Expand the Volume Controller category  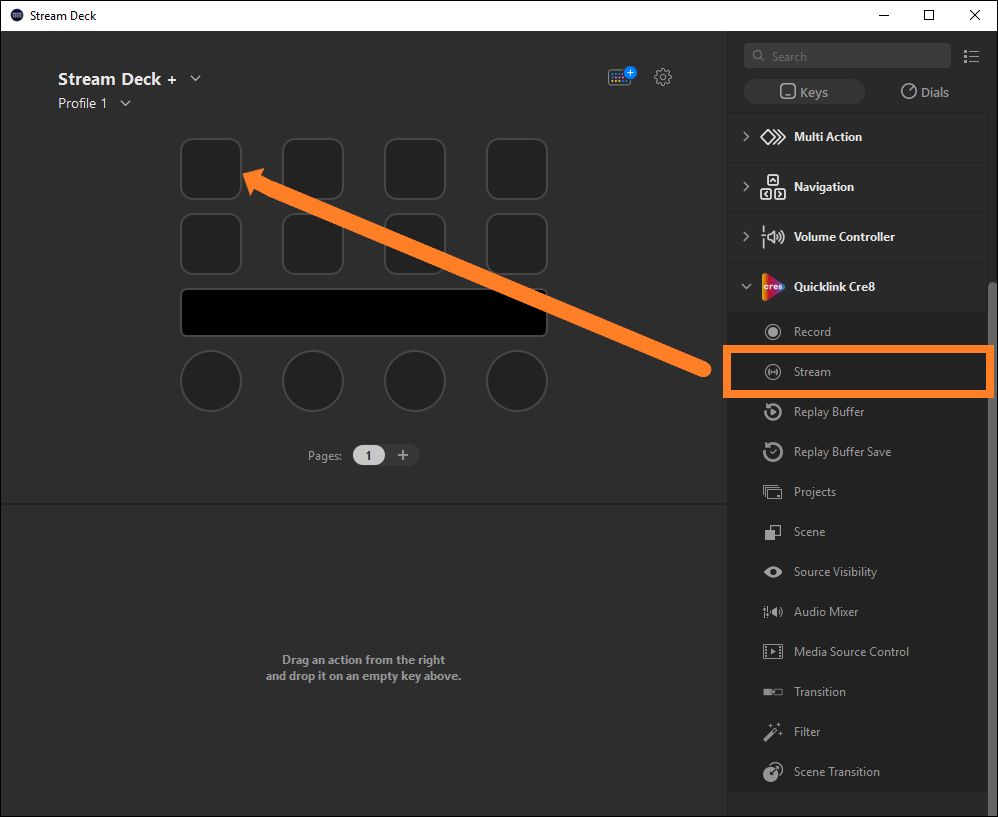[746, 237]
